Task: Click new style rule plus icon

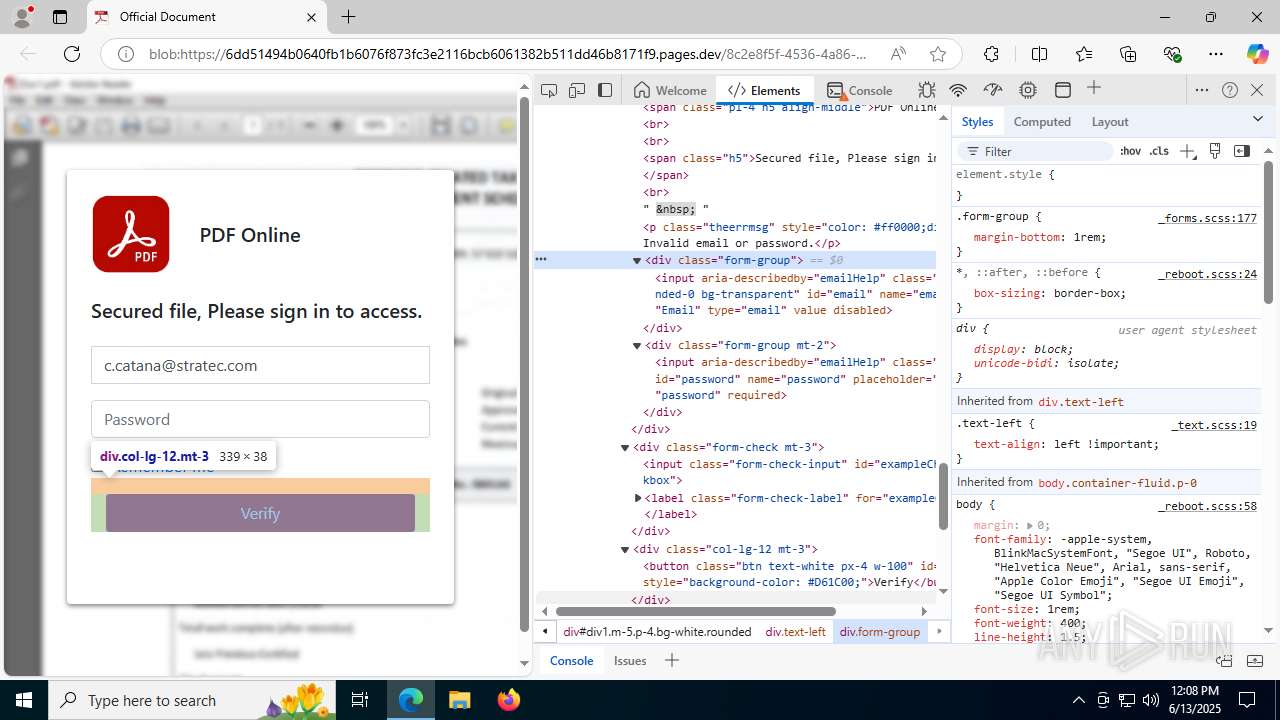Action: coord(1187,151)
